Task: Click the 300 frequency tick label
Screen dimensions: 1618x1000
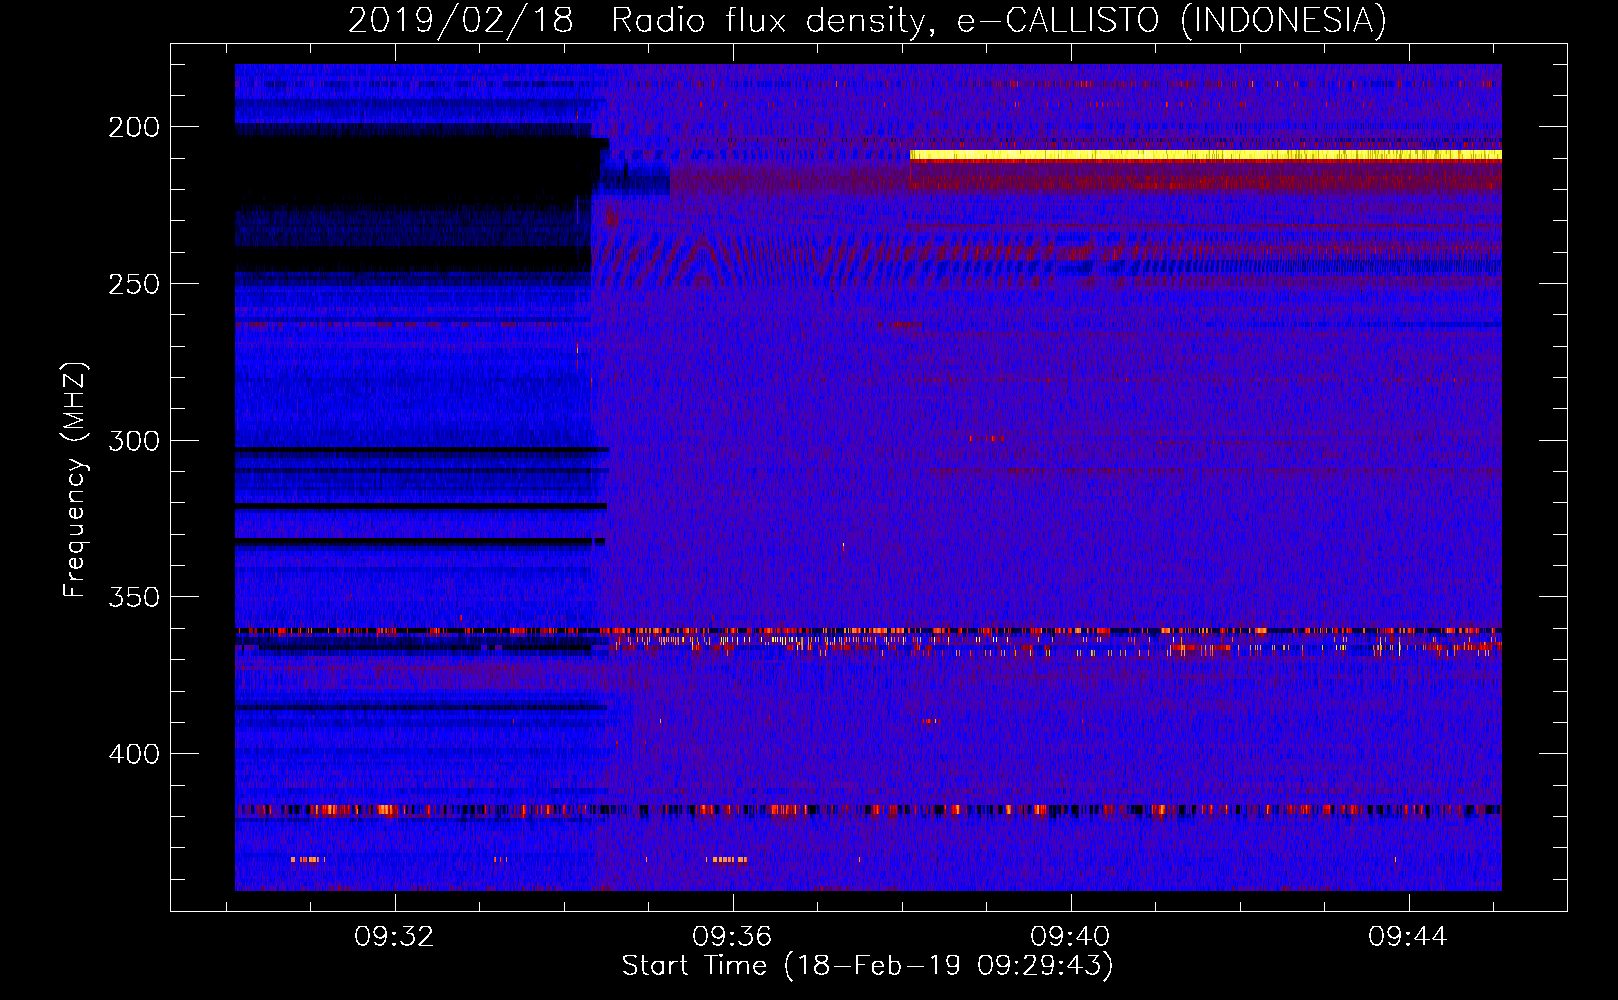Action: tap(134, 441)
